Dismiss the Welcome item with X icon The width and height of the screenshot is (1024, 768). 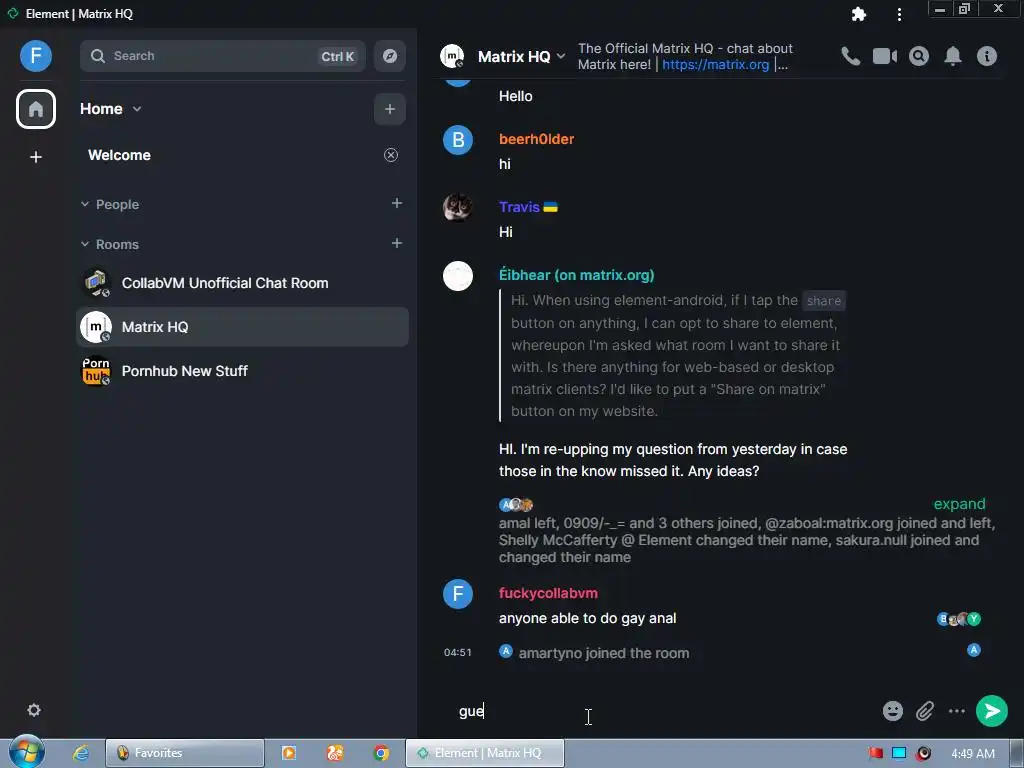[391, 155]
